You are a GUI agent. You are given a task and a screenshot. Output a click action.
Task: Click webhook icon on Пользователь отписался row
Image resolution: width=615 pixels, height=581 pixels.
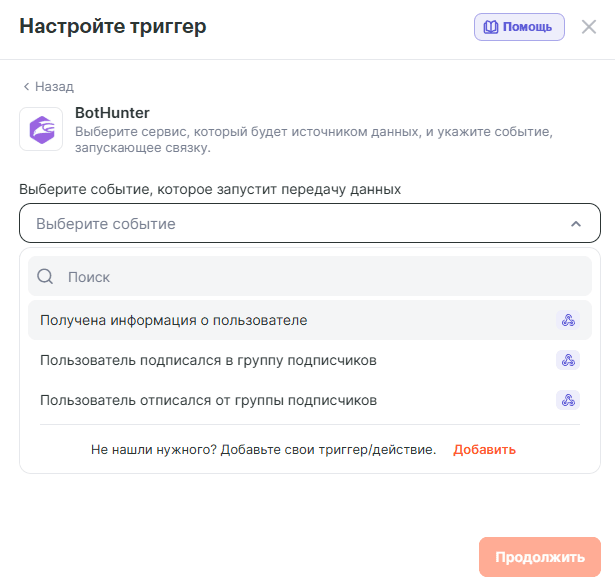[568, 400]
